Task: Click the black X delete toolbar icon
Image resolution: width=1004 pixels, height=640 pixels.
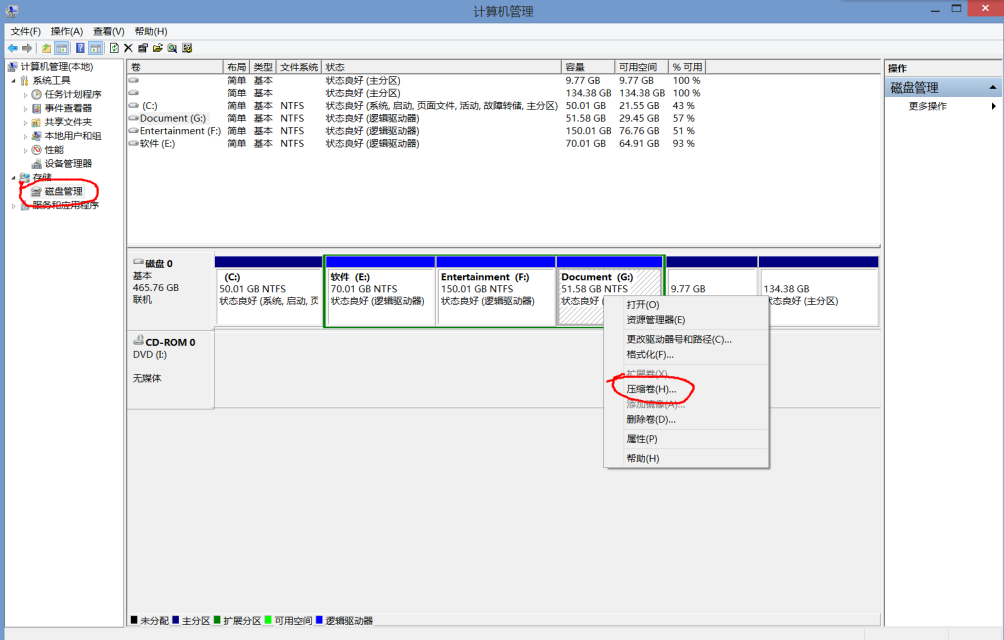Action: pos(128,48)
